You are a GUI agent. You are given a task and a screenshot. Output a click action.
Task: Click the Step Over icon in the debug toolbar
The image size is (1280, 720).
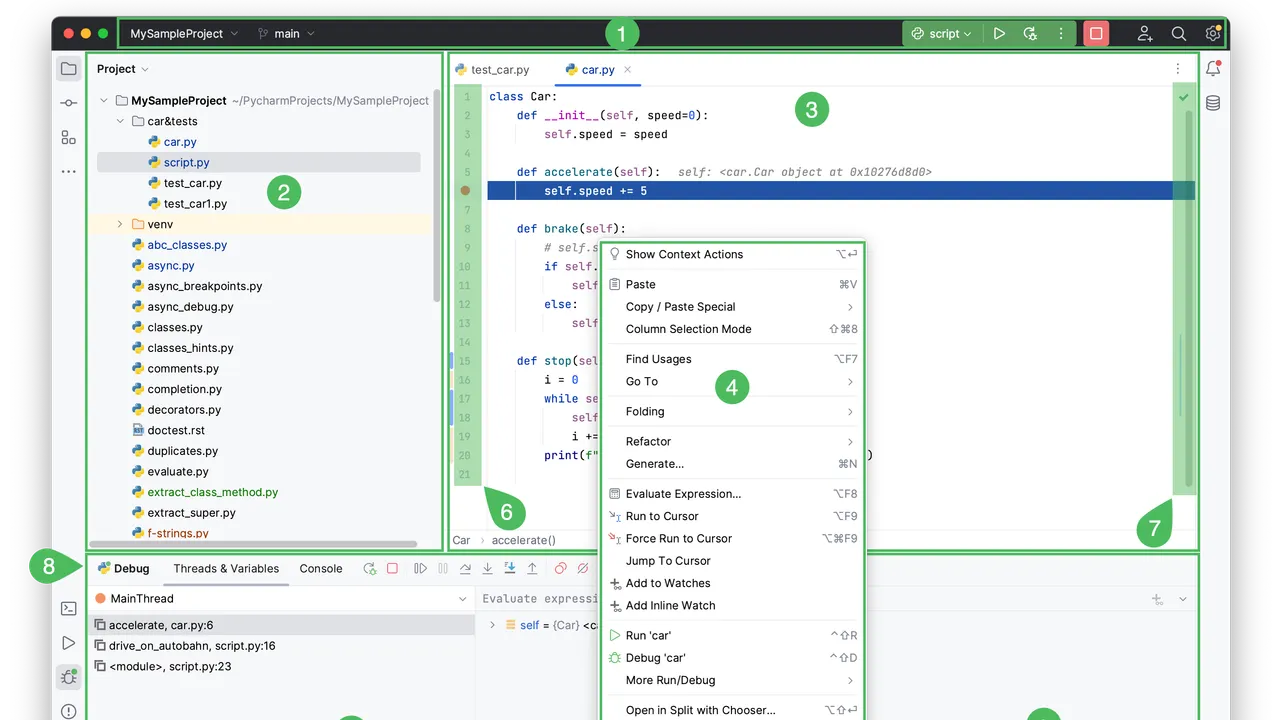(465, 568)
